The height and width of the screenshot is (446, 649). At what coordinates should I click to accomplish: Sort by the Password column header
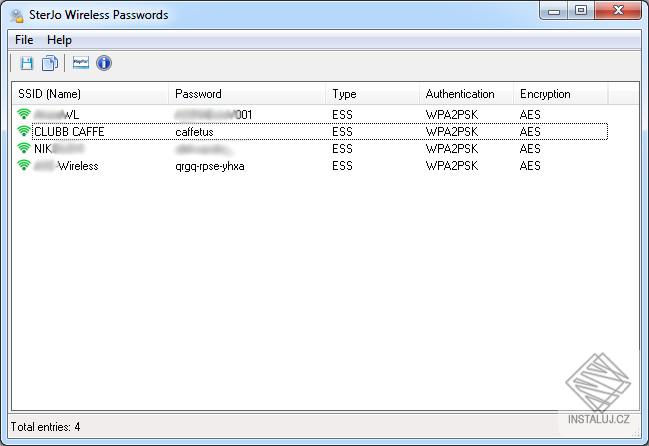pos(248,94)
